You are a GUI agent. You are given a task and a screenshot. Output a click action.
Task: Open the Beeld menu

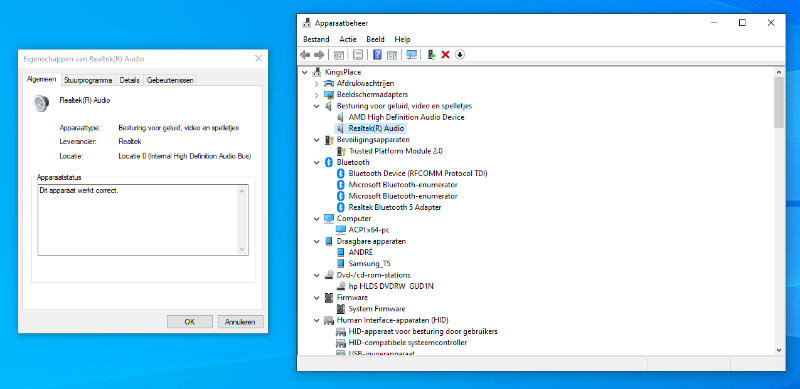pyautogui.click(x=376, y=39)
